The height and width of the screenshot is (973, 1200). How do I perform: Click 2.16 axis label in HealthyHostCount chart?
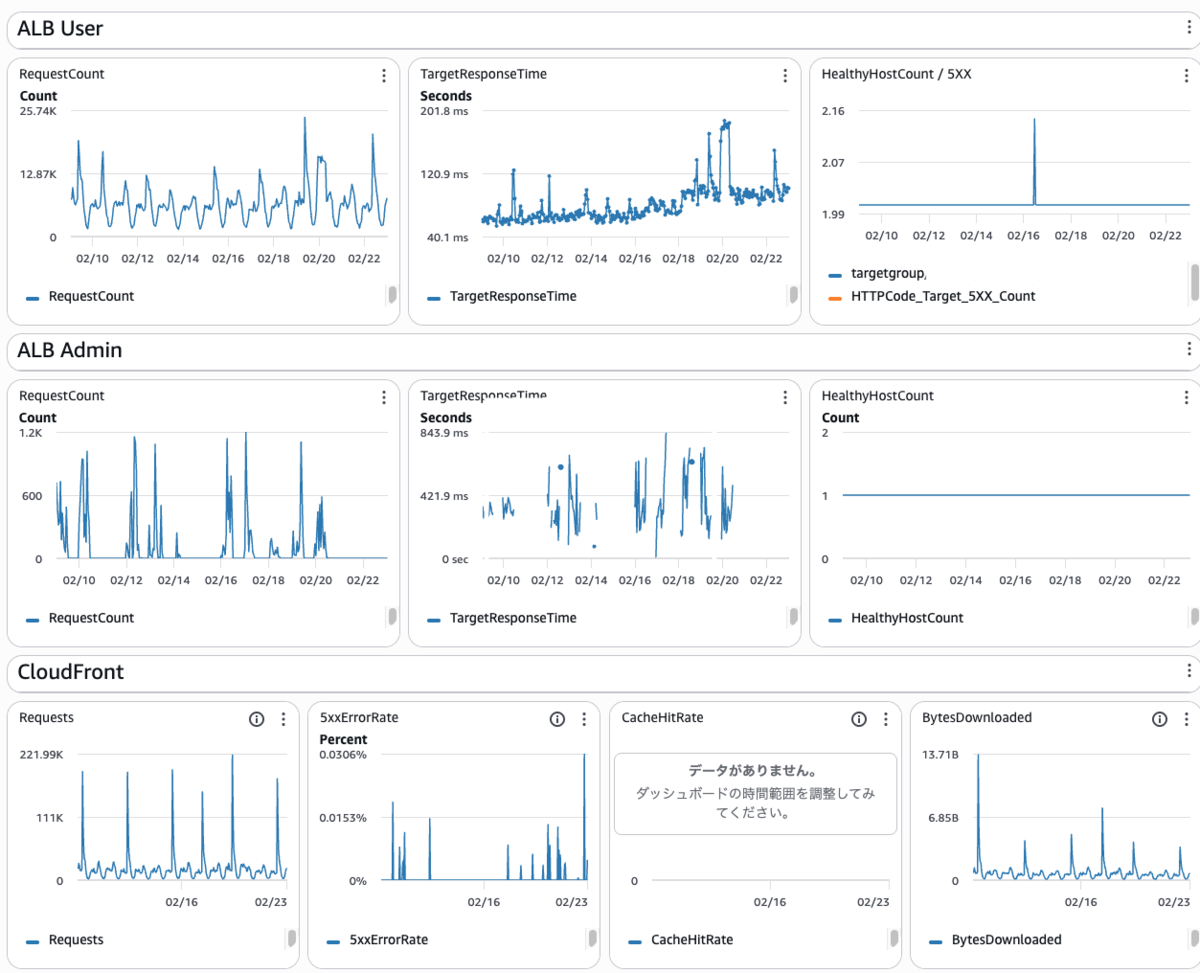[833, 111]
